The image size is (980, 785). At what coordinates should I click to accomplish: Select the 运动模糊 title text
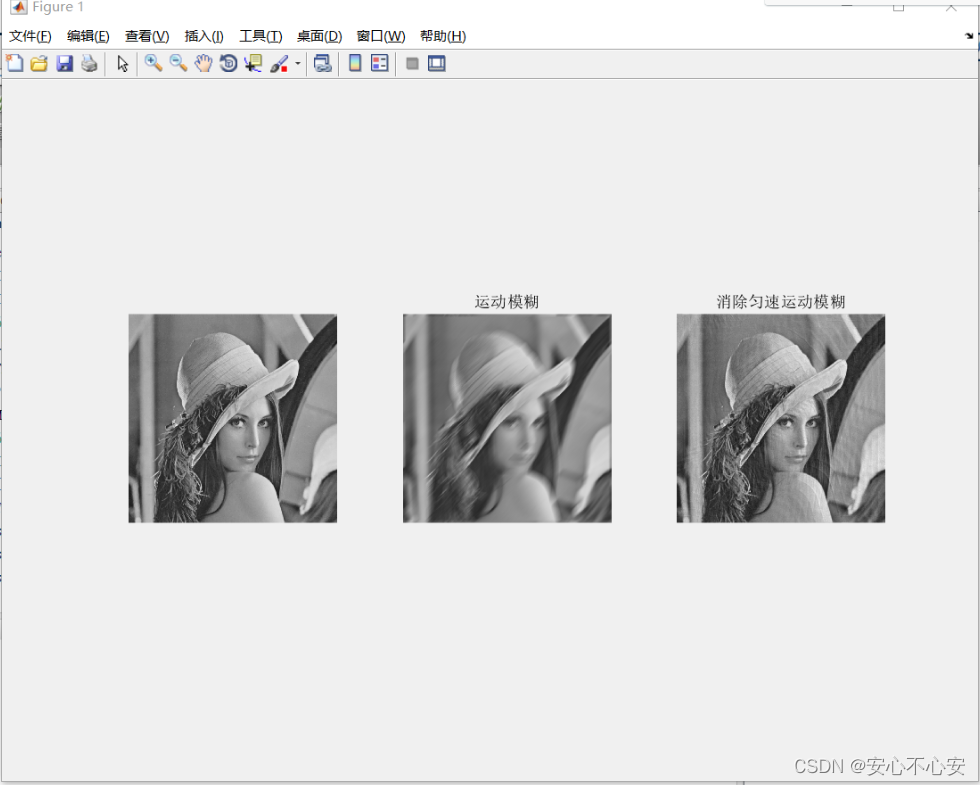point(506,302)
